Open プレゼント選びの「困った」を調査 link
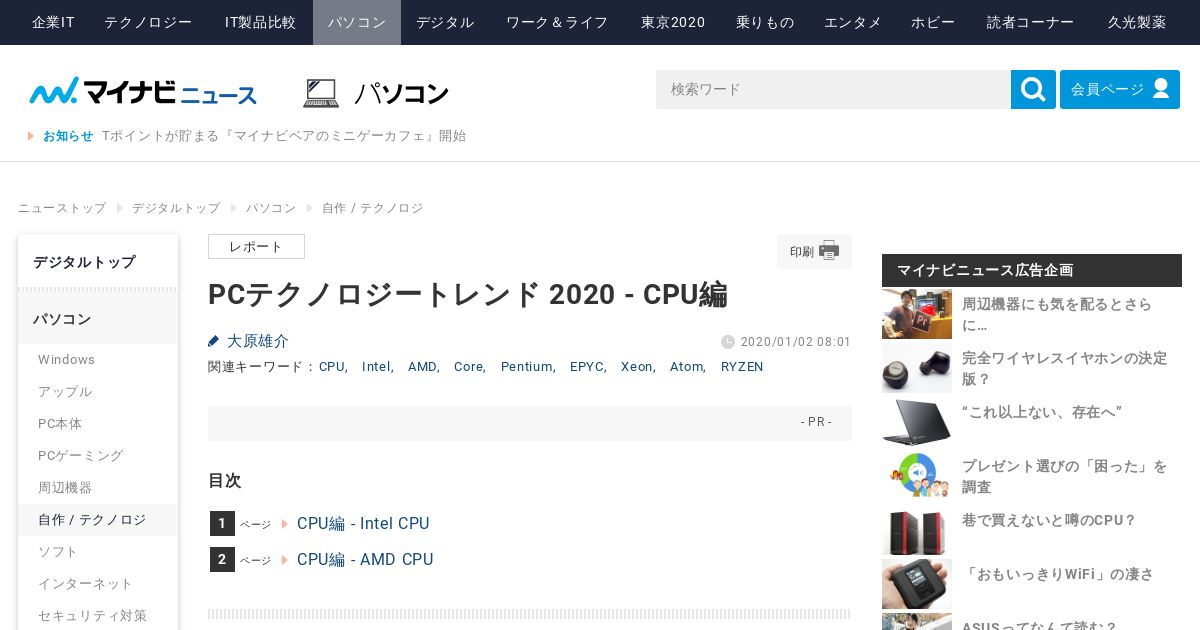This screenshot has height=630, width=1200. pos(1064,476)
